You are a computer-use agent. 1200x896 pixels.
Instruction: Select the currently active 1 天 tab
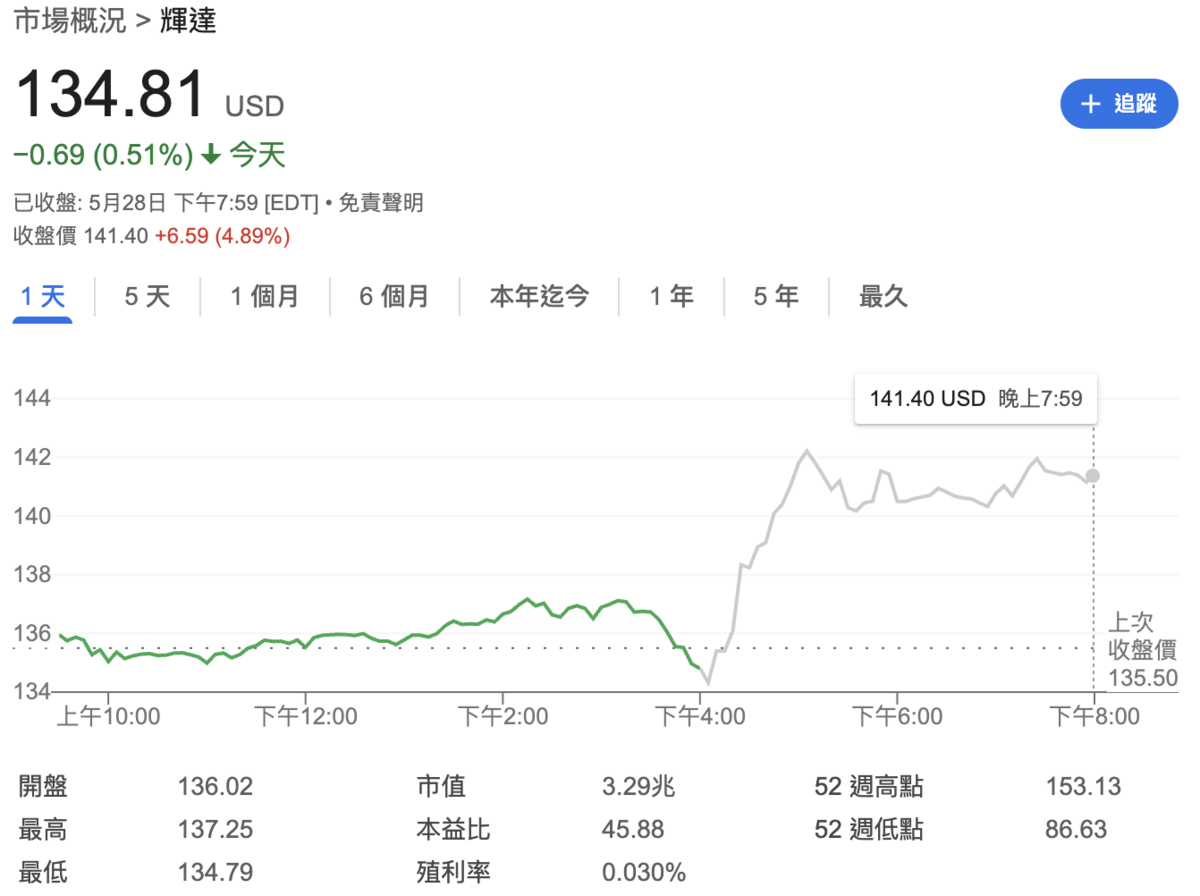(42, 296)
